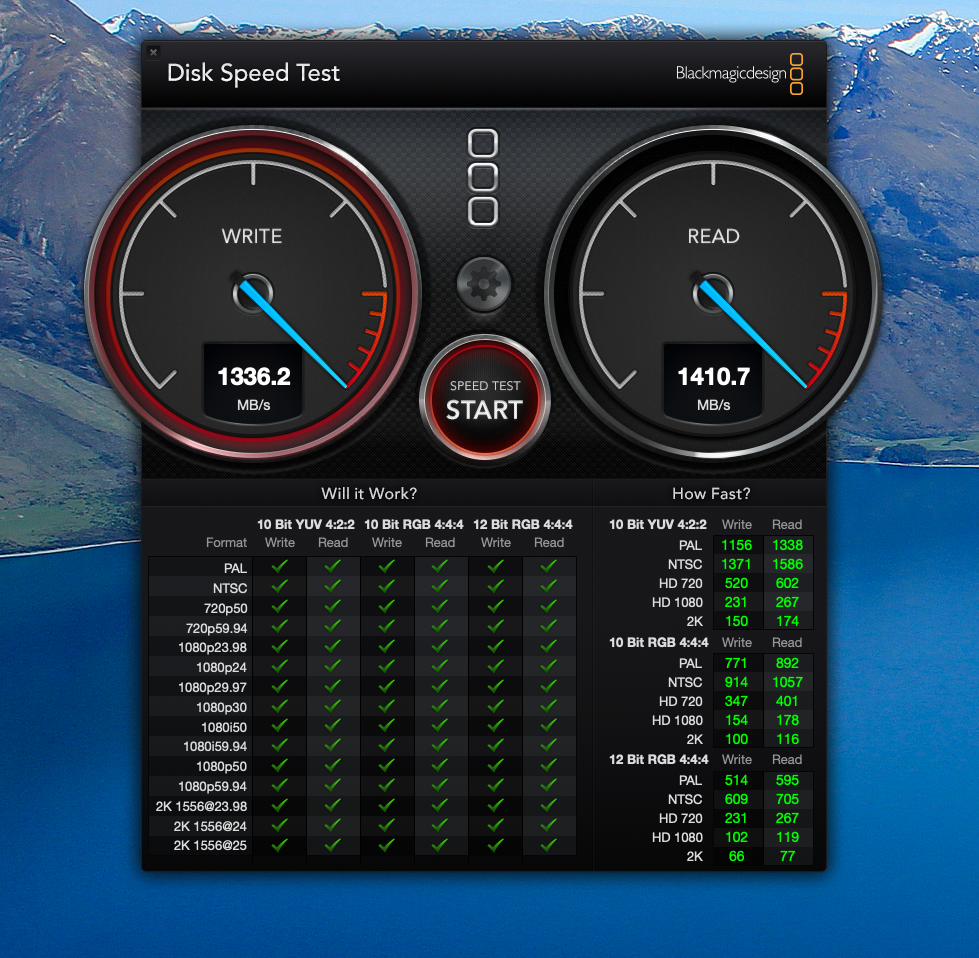Click the 2K 1556@23.98 checkmark under 10 Bit YUV Write

tap(280, 806)
